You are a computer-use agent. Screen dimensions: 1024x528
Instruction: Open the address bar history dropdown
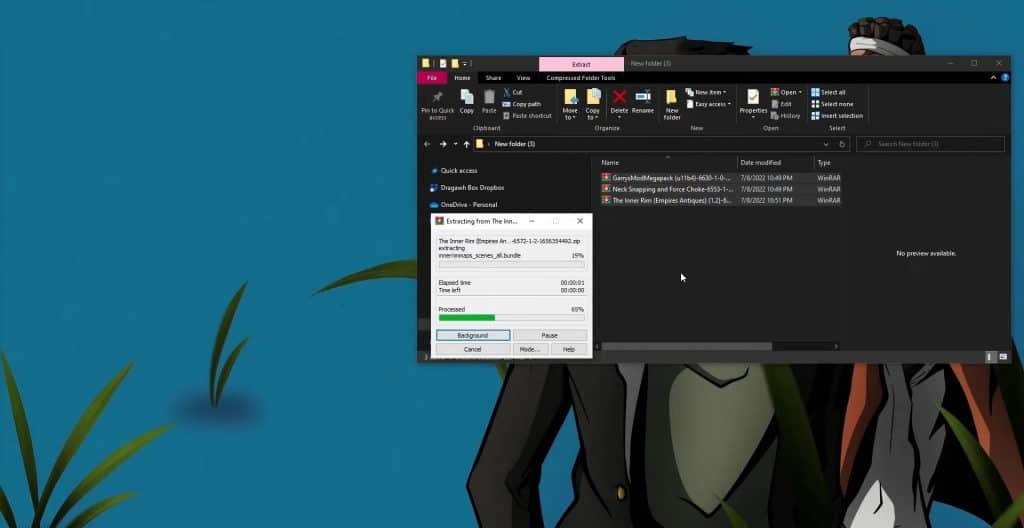(x=826, y=144)
